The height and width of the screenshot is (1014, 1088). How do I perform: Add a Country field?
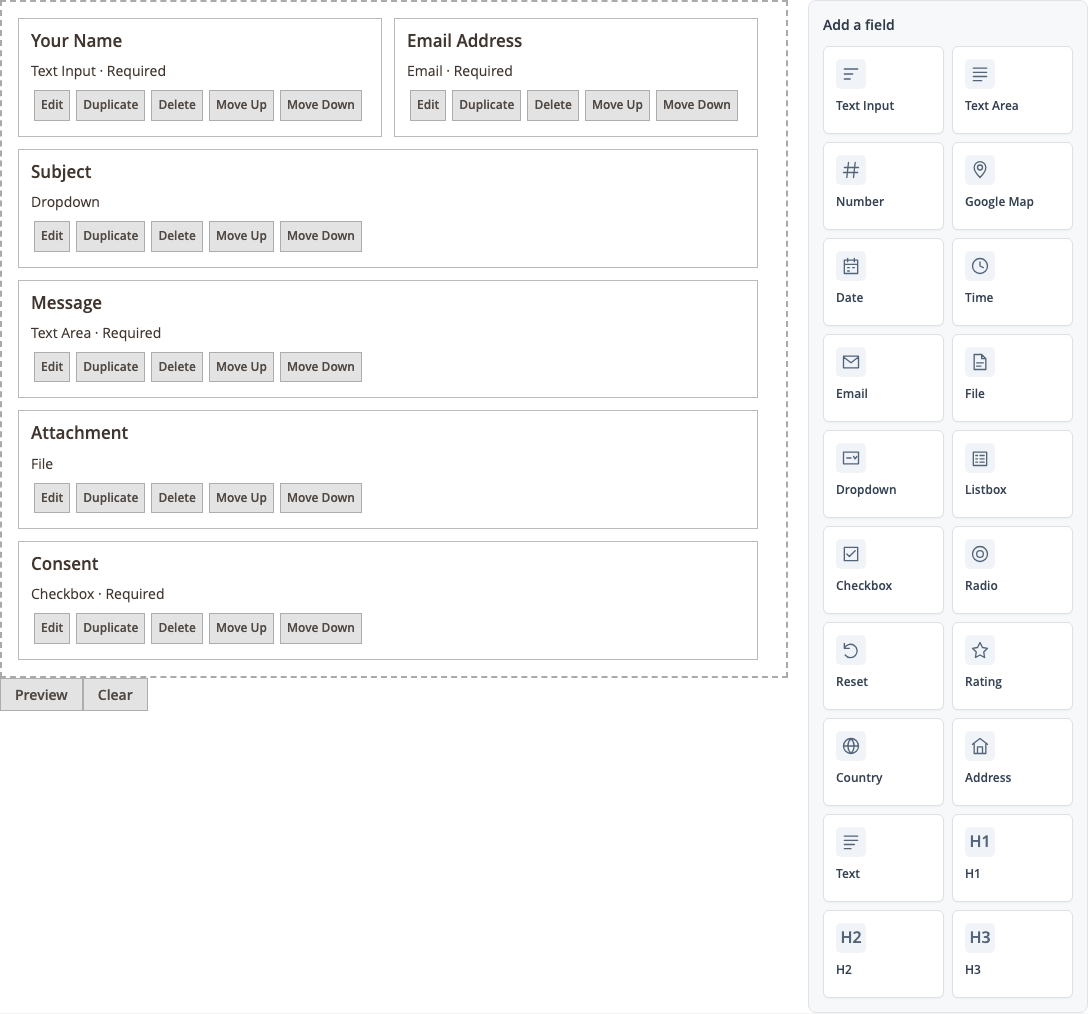pyautogui.click(x=883, y=762)
